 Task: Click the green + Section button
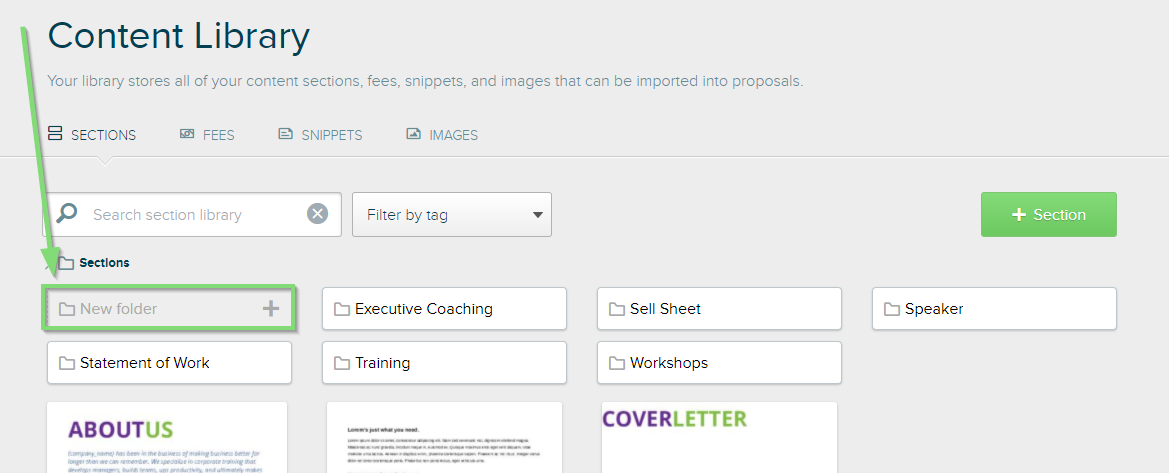pyautogui.click(x=1049, y=215)
